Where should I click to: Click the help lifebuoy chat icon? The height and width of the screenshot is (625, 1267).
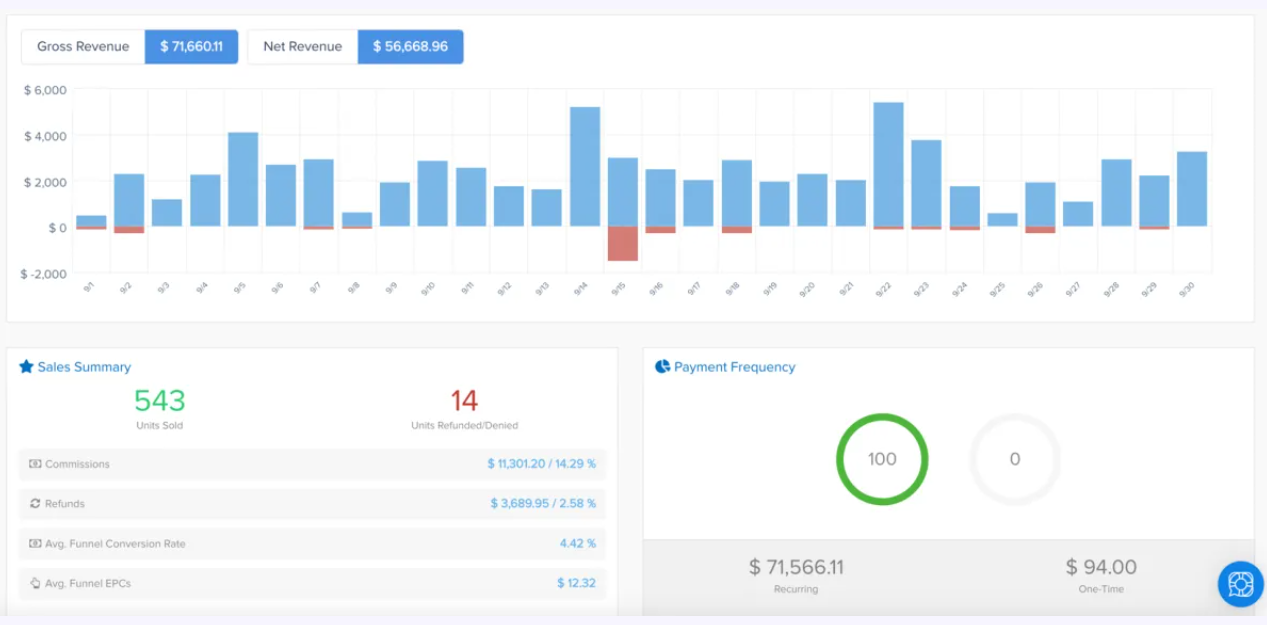point(1240,583)
